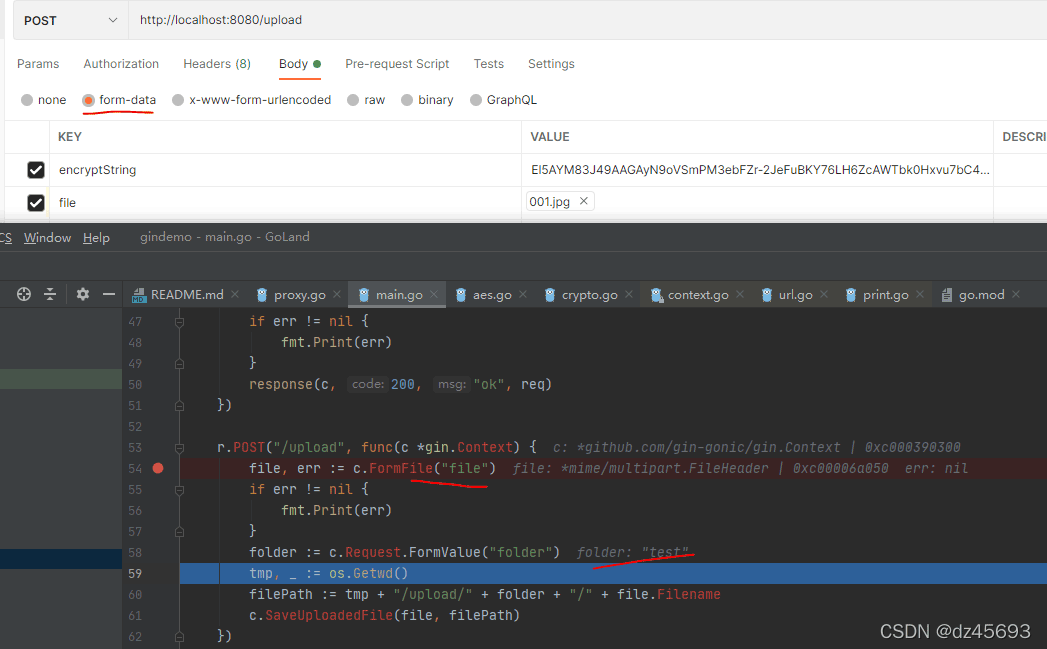The width and height of the screenshot is (1047, 649).
Task: Hide the project panel with minus icon
Action: (108, 294)
